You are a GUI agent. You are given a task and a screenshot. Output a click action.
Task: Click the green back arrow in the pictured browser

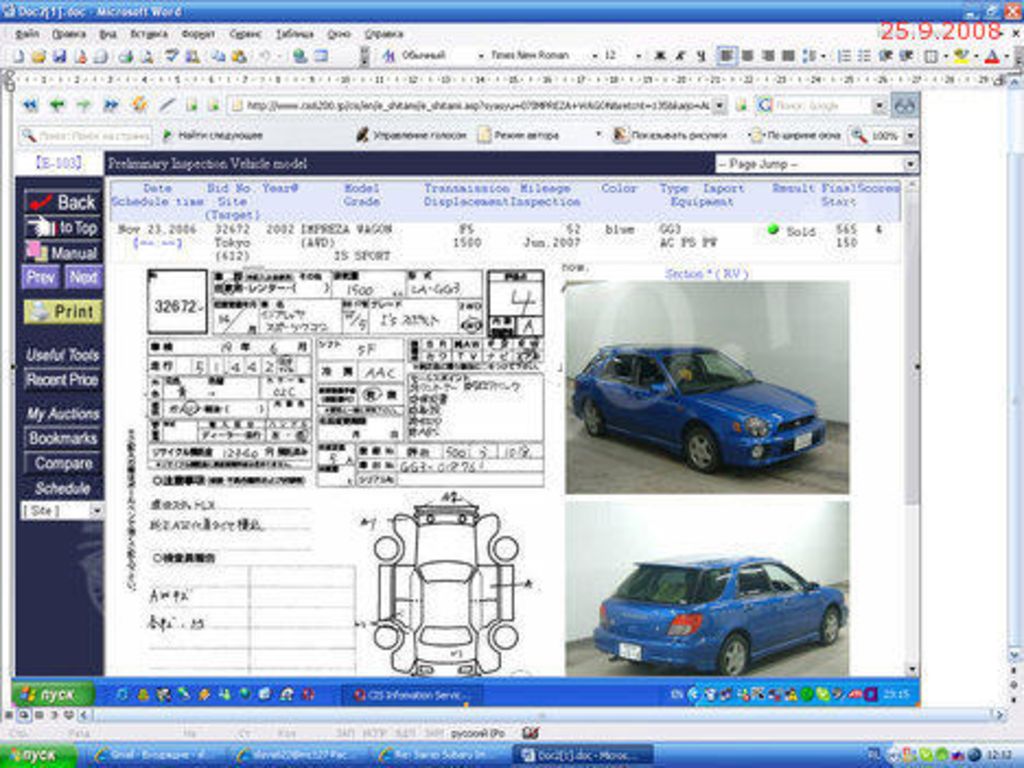57,104
